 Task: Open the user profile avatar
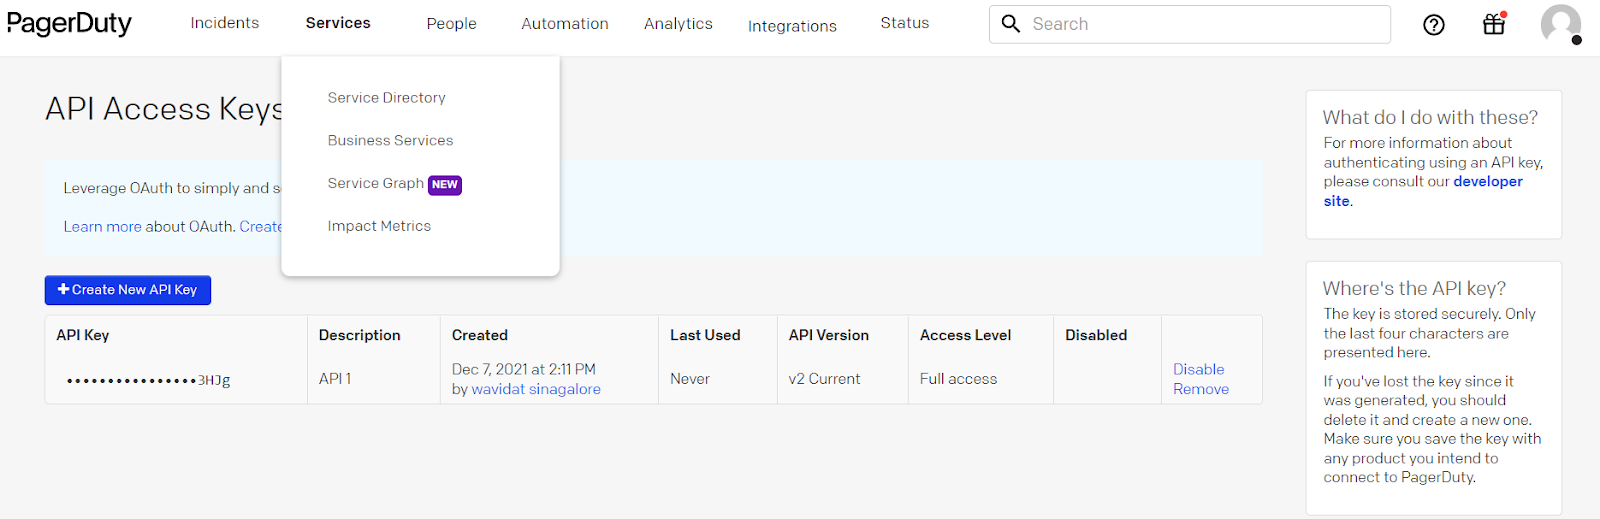coord(1560,24)
